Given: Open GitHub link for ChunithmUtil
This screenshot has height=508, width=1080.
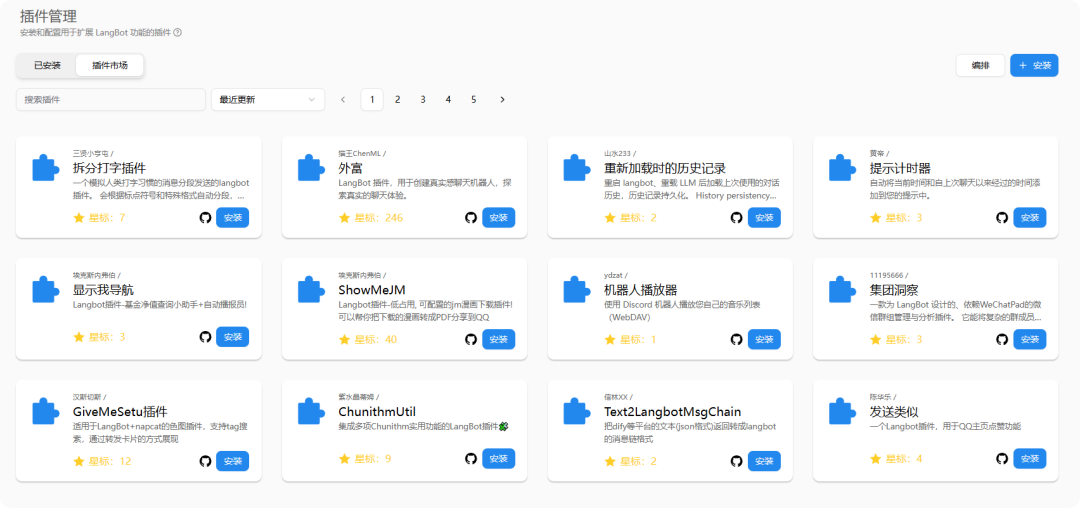Looking at the screenshot, I should tap(470, 458).
